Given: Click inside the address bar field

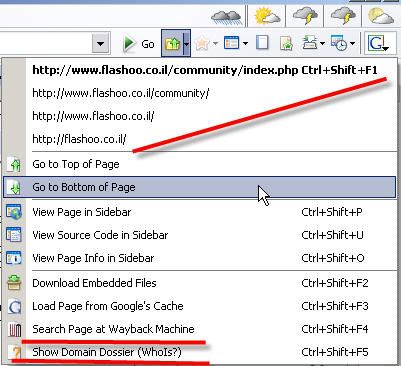Looking at the screenshot, I should click(x=46, y=43).
